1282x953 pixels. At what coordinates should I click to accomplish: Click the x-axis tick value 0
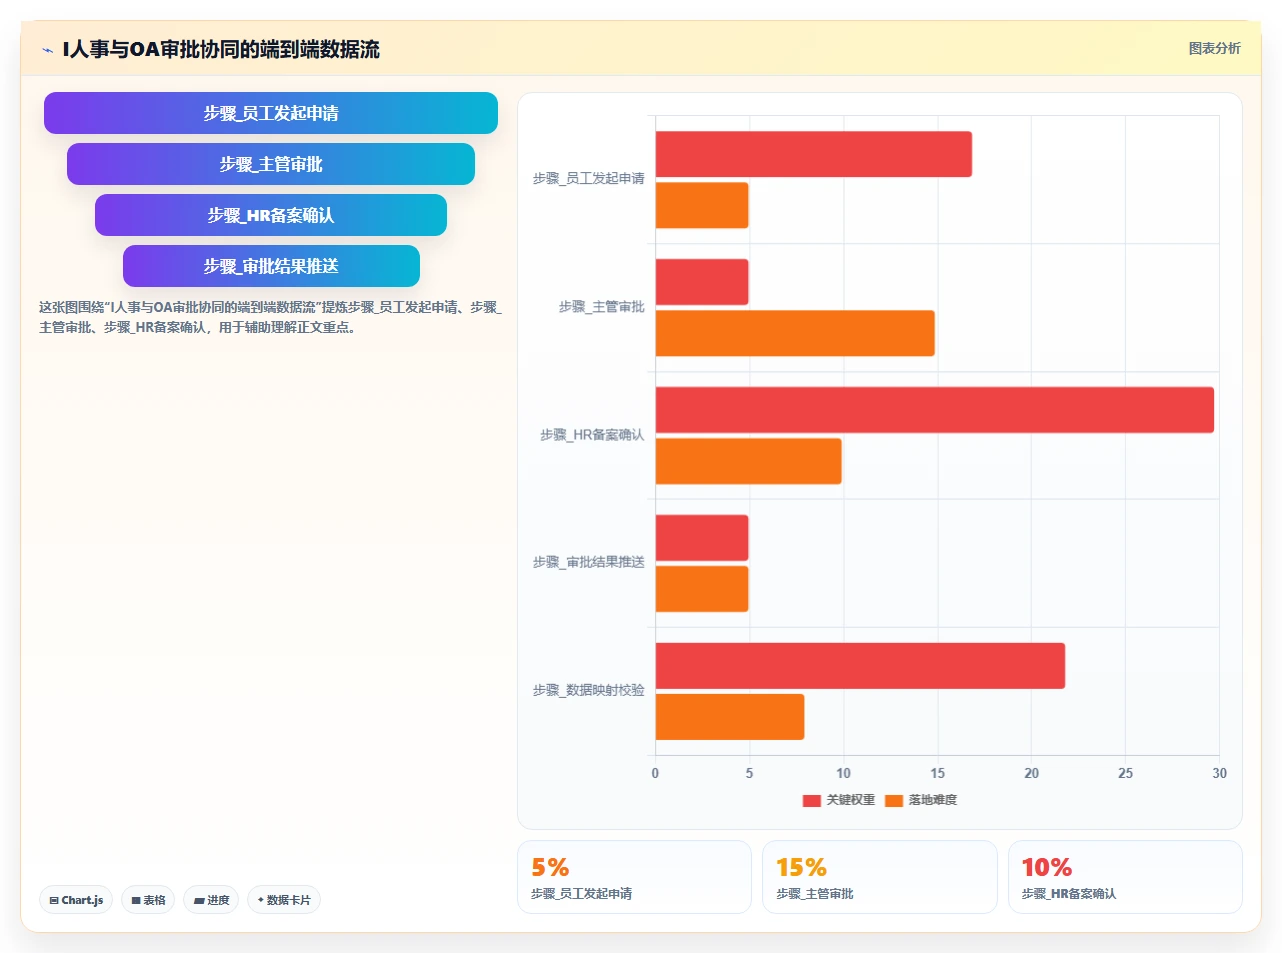click(655, 773)
